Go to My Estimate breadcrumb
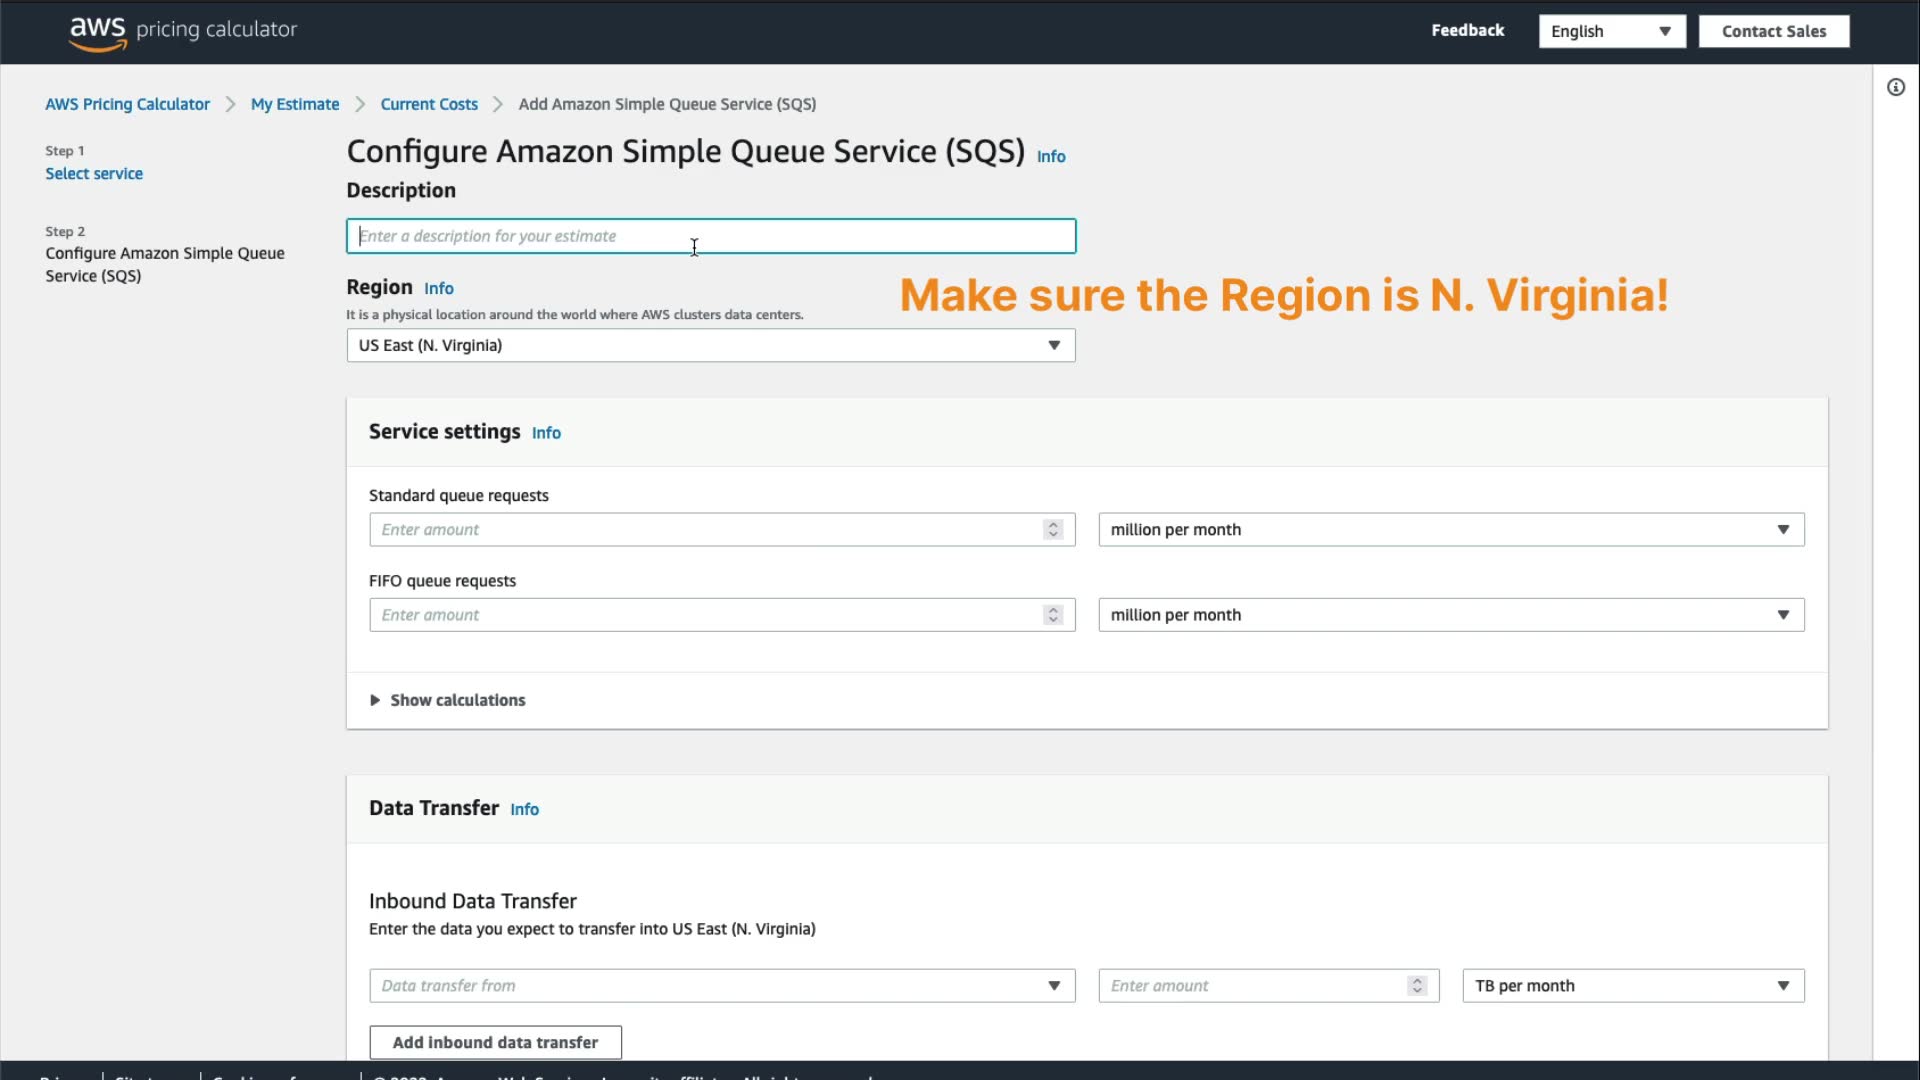The width and height of the screenshot is (1920, 1080). 295,104
